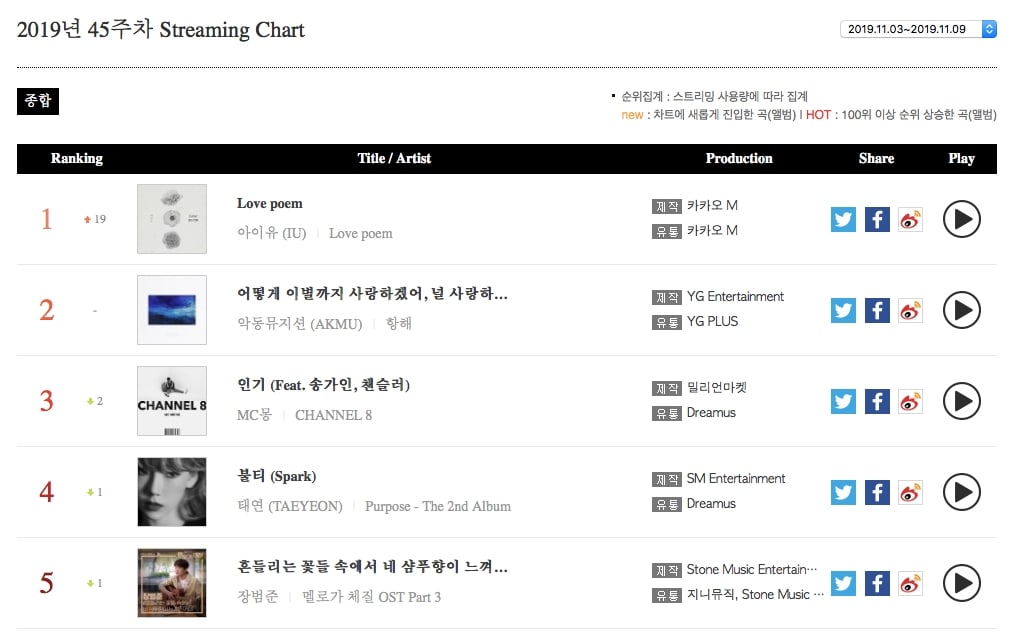Share Love poem on Twitter
1020x637 pixels.
tap(843, 219)
